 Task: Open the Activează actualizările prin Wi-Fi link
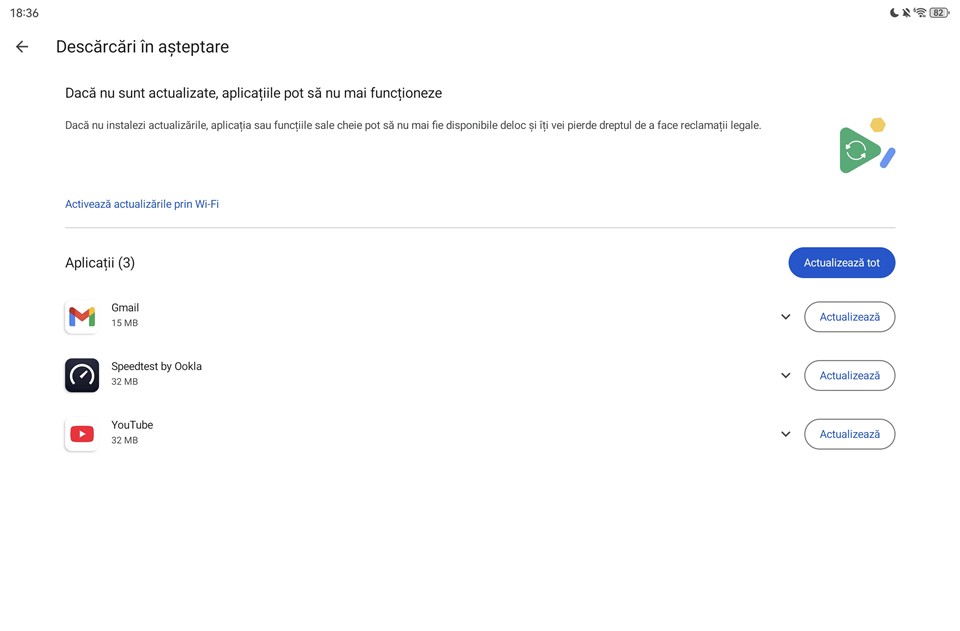pyautogui.click(x=142, y=204)
